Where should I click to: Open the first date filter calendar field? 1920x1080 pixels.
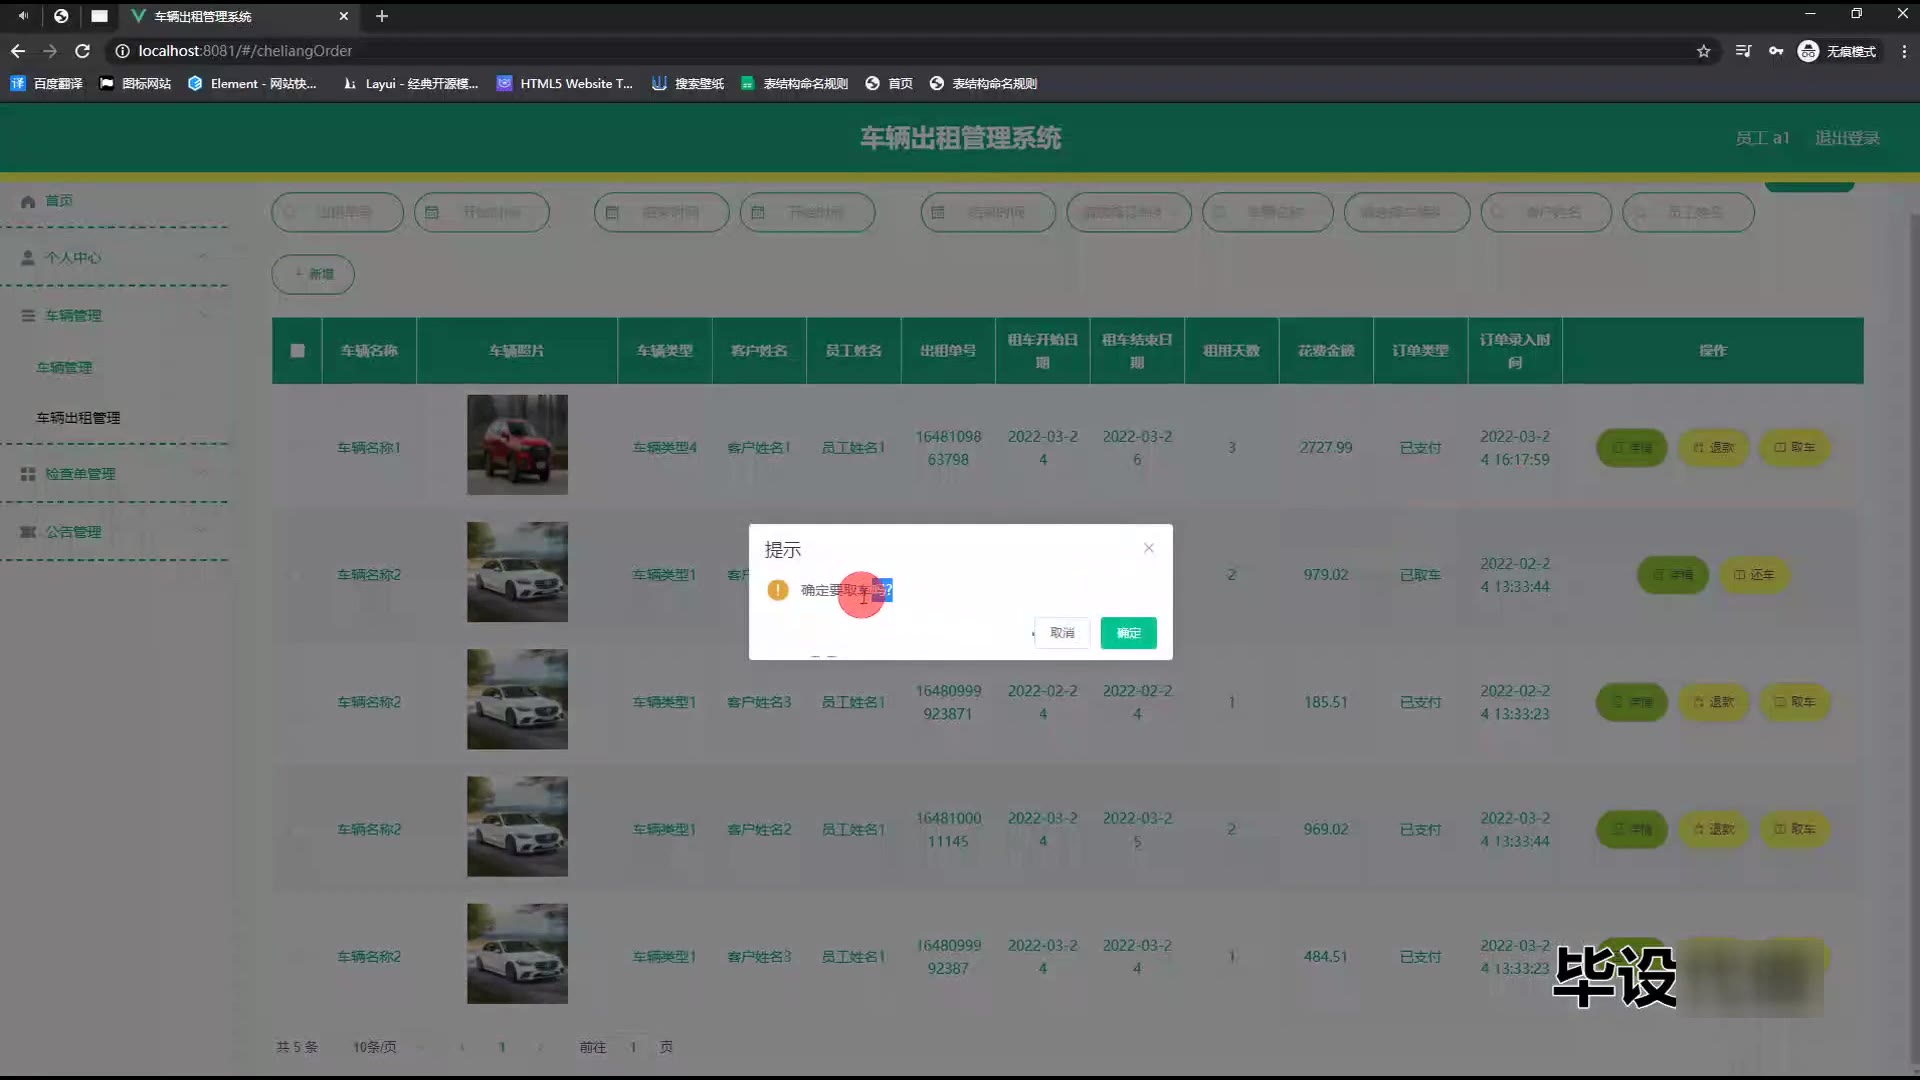point(482,213)
